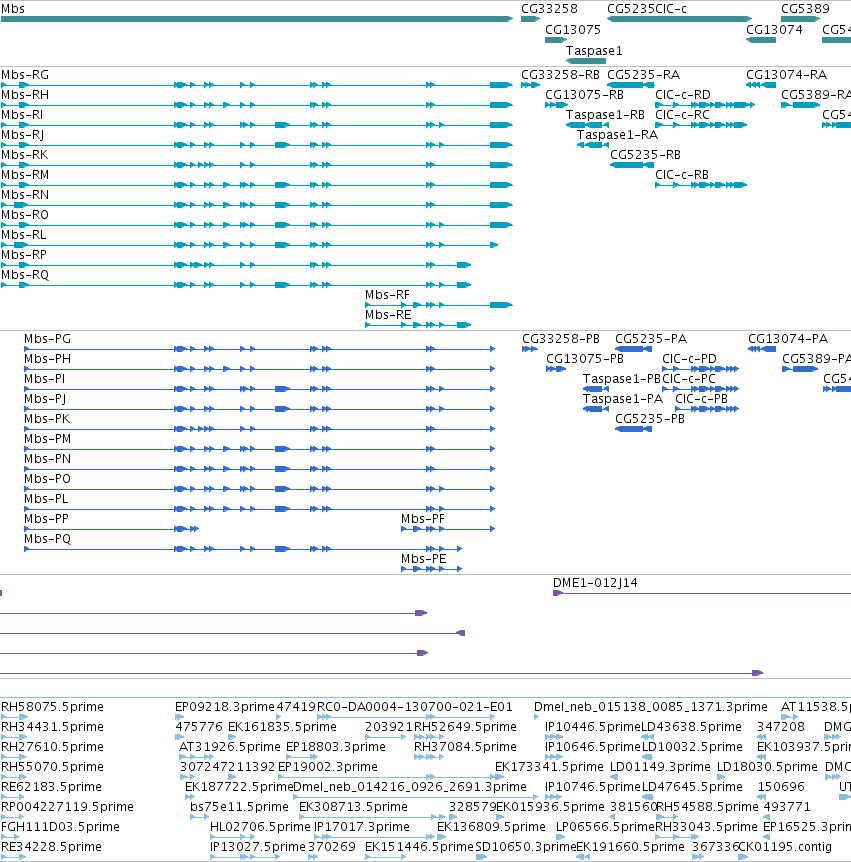Select protein Mbs-PO label
Image resolution: width=851 pixels, height=862 pixels.
47,479
